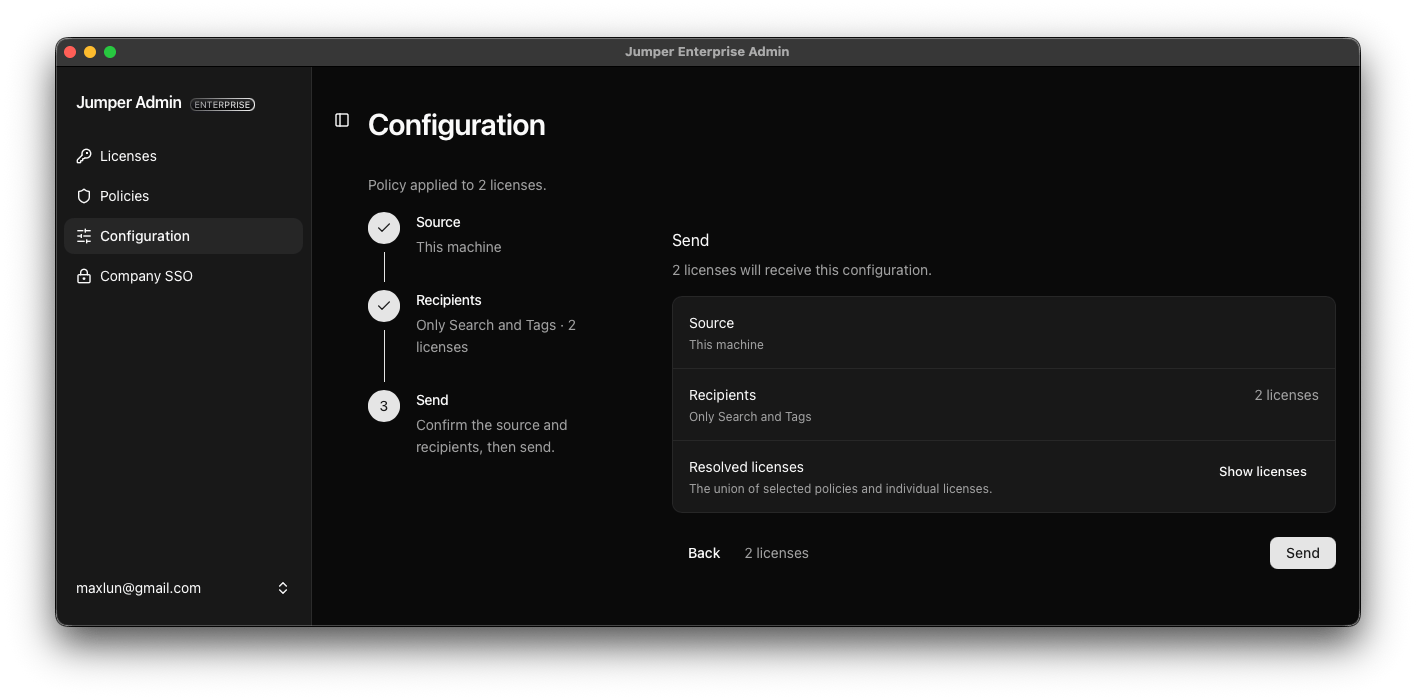The width and height of the screenshot is (1416, 700).
Task: Click the Recipients step checkmark circle
Action: tap(384, 306)
